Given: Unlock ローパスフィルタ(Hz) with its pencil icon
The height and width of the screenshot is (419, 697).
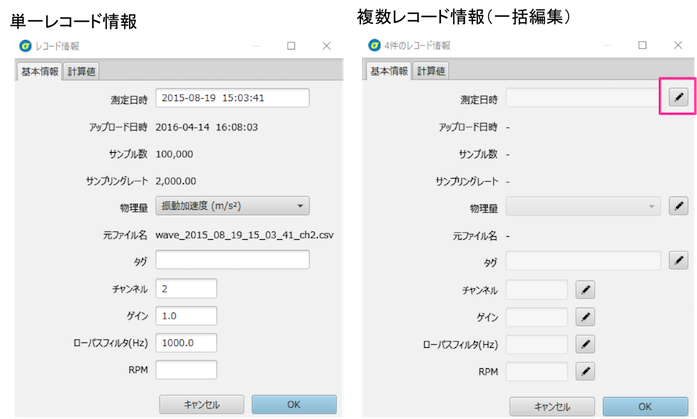Looking at the screenshot, I should [586, 344].
